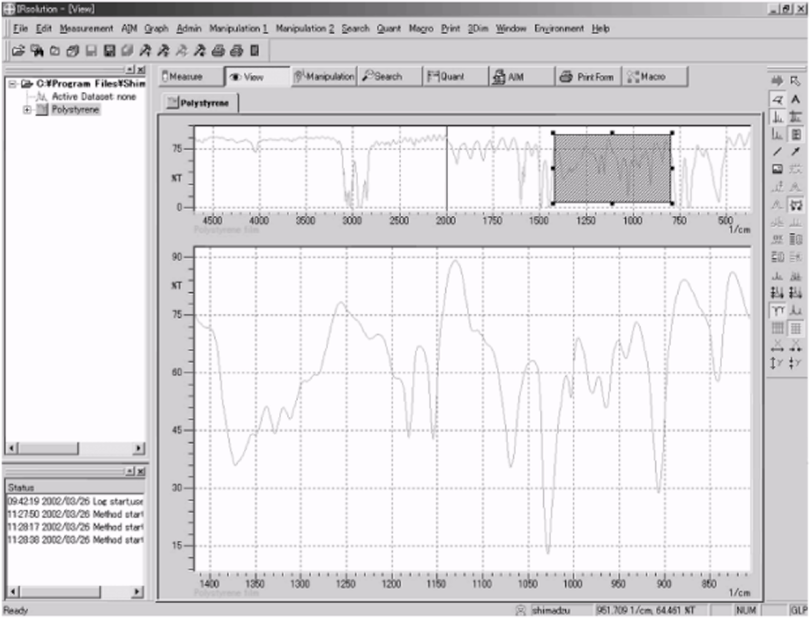Select the letter A text annotation tool
Image resolution: width=810 pixels, height=618 pixels.
796,99
